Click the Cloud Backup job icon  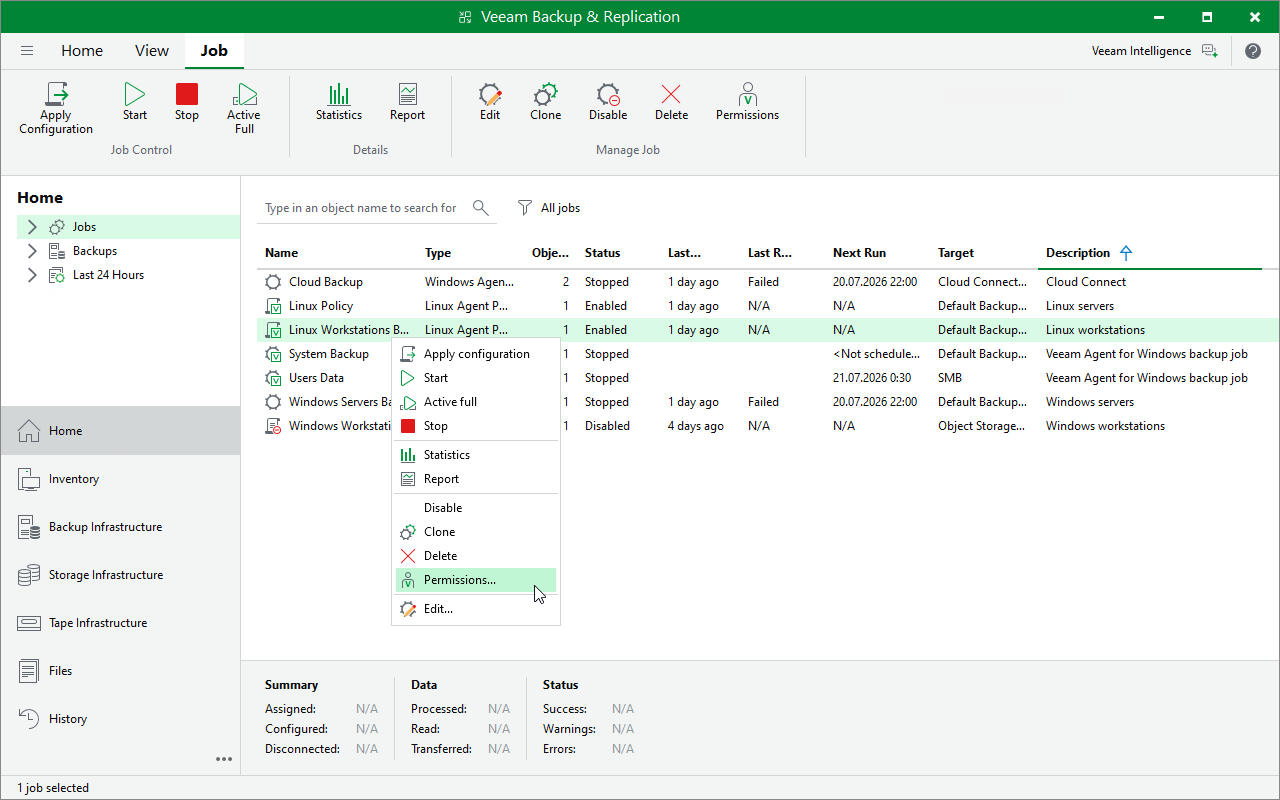273,282
